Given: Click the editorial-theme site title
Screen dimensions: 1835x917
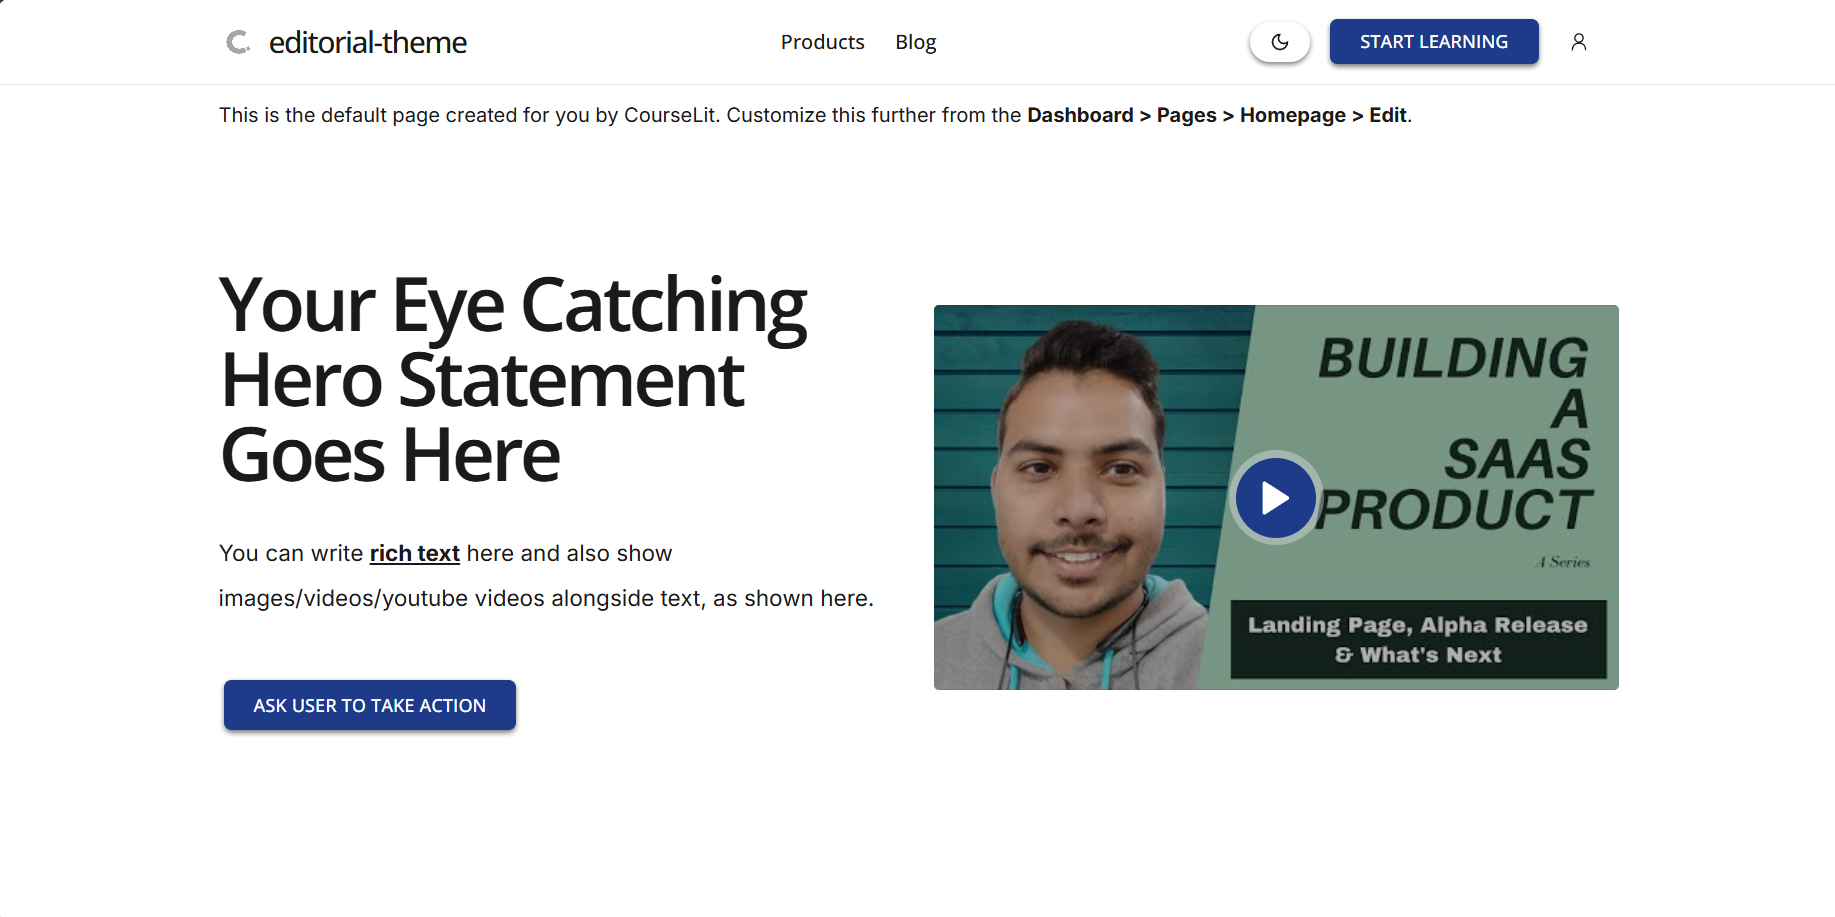Looking at the screenshot, I should (x=367, y=41).
